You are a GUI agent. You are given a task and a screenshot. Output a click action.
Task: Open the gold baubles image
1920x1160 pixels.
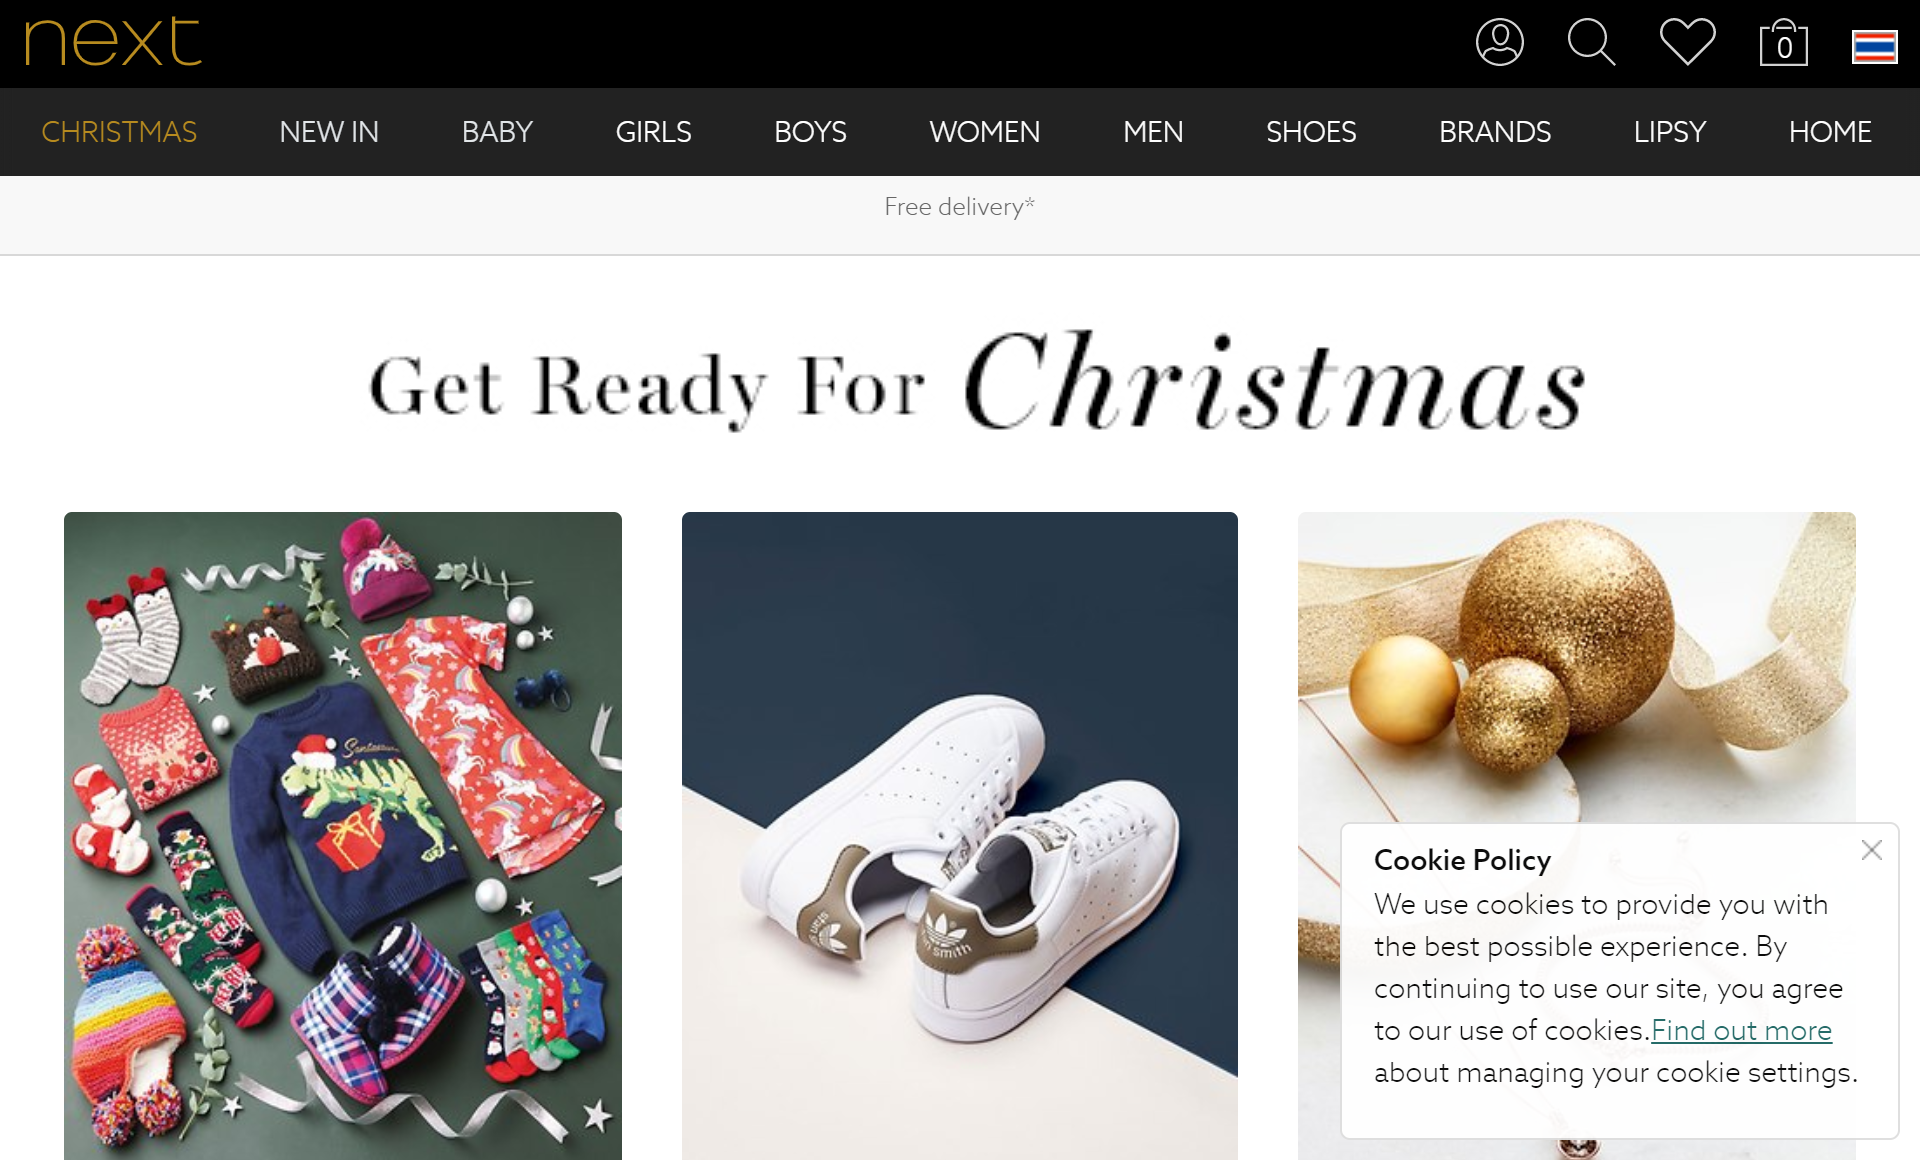click(x=1577, y=667)
